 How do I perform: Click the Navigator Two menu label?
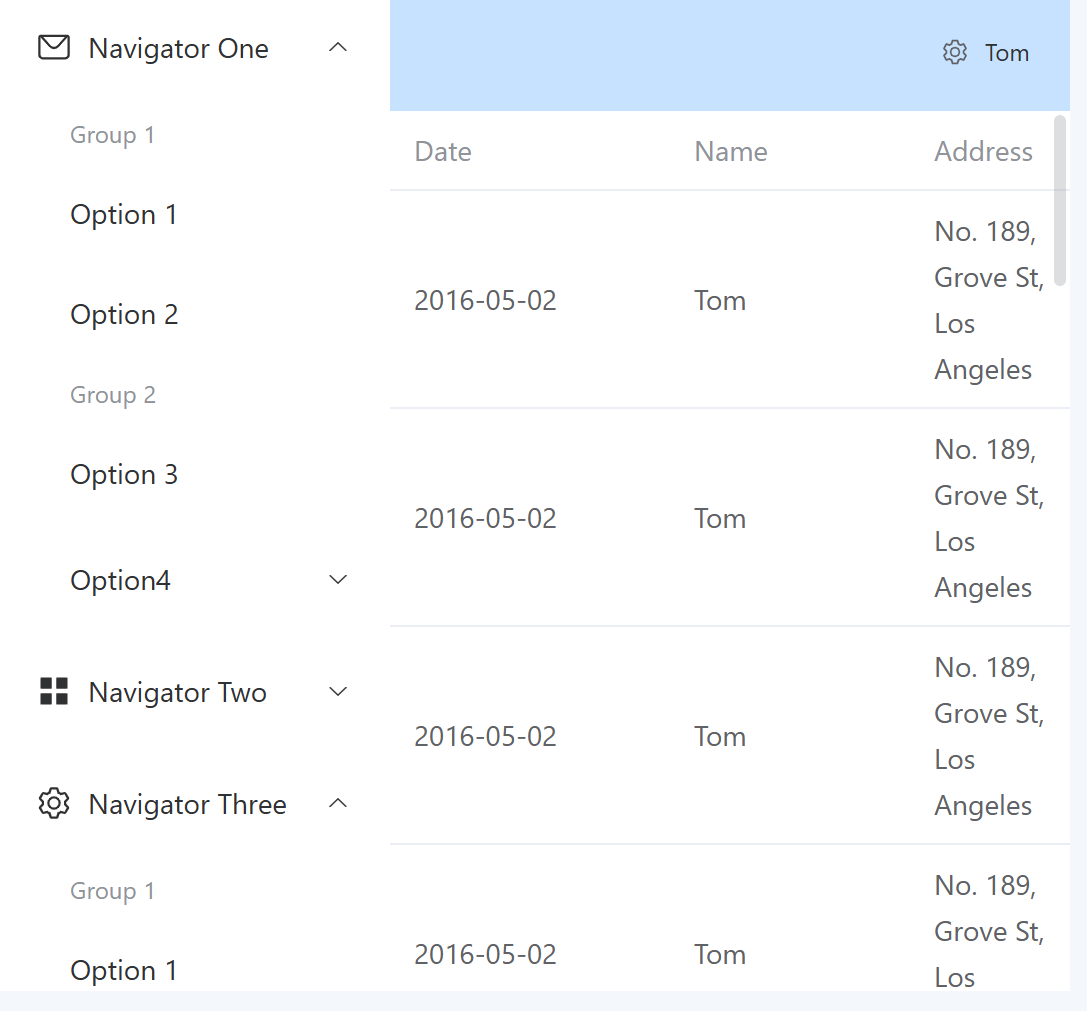click(177, 693)
